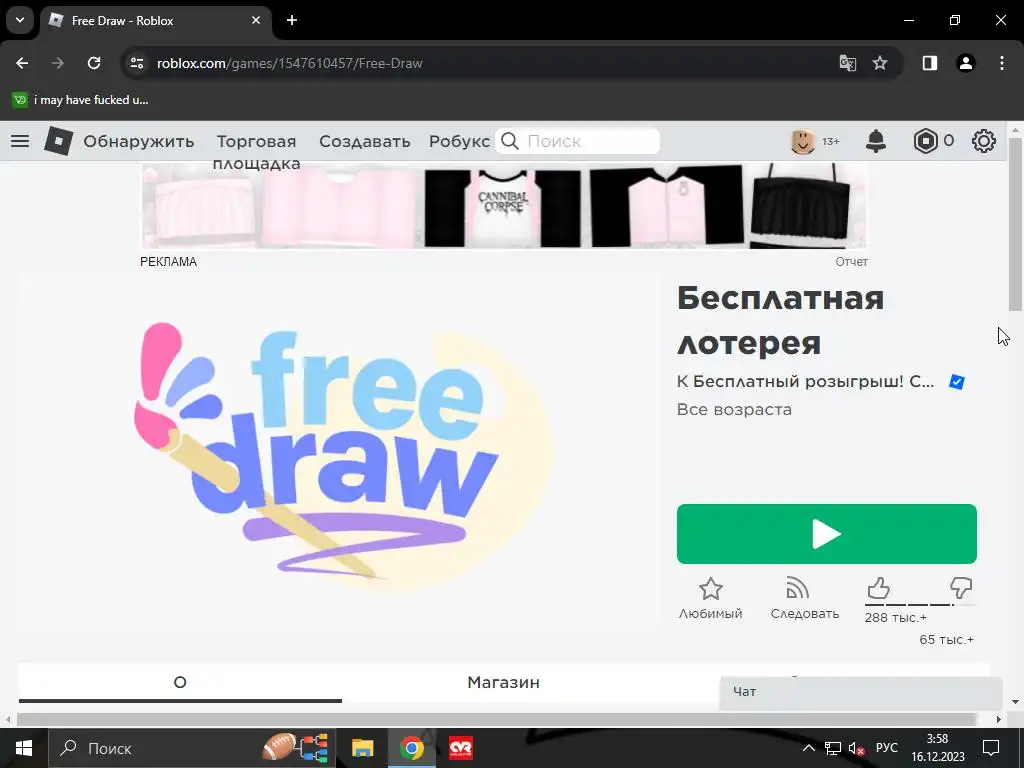Open Торговая площадка navigation item
Viewport: 1024px width, 768px height.
(256, 152)
